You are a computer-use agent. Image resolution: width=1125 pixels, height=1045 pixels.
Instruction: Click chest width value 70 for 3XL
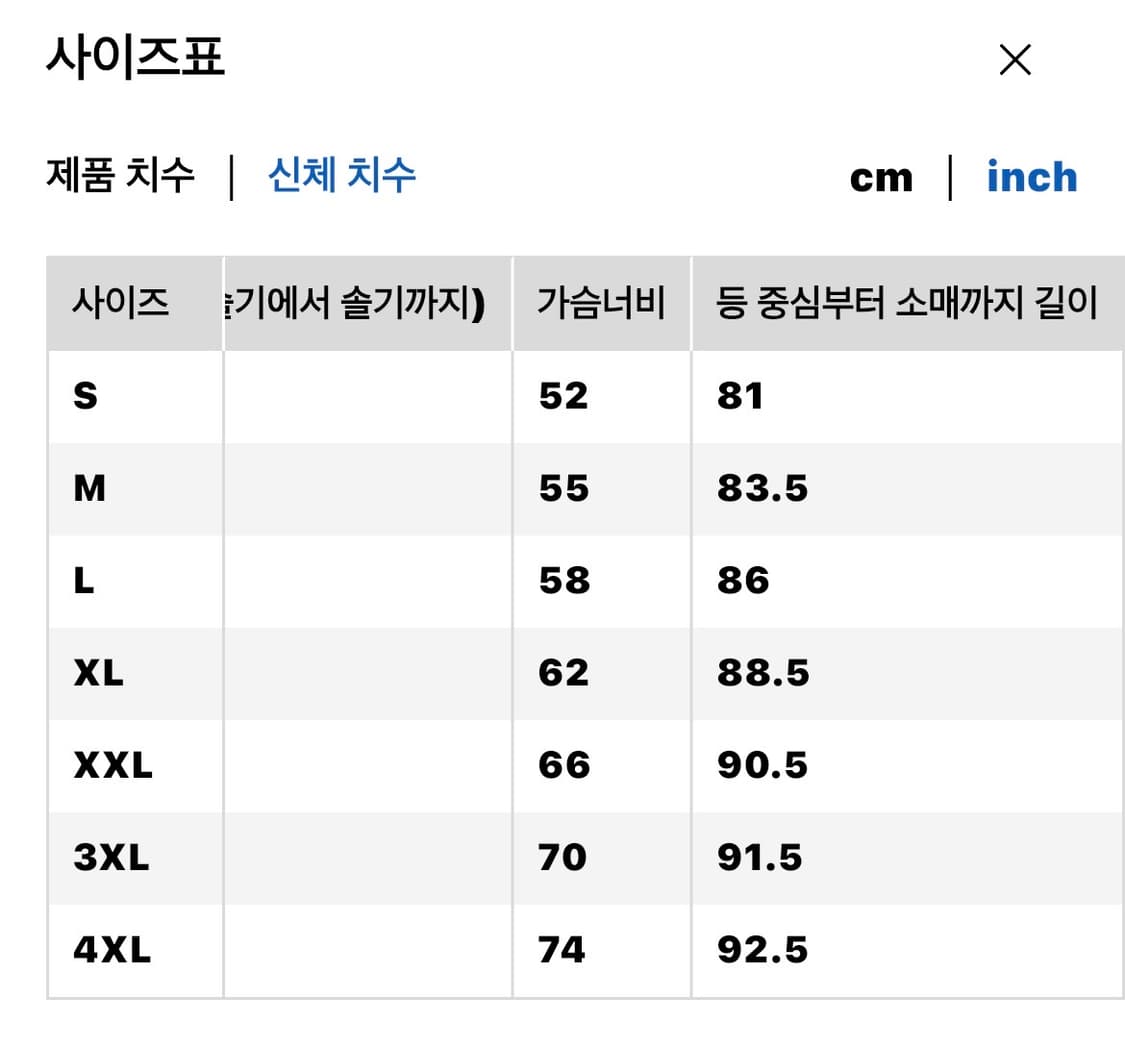click(x=560, y=857)
